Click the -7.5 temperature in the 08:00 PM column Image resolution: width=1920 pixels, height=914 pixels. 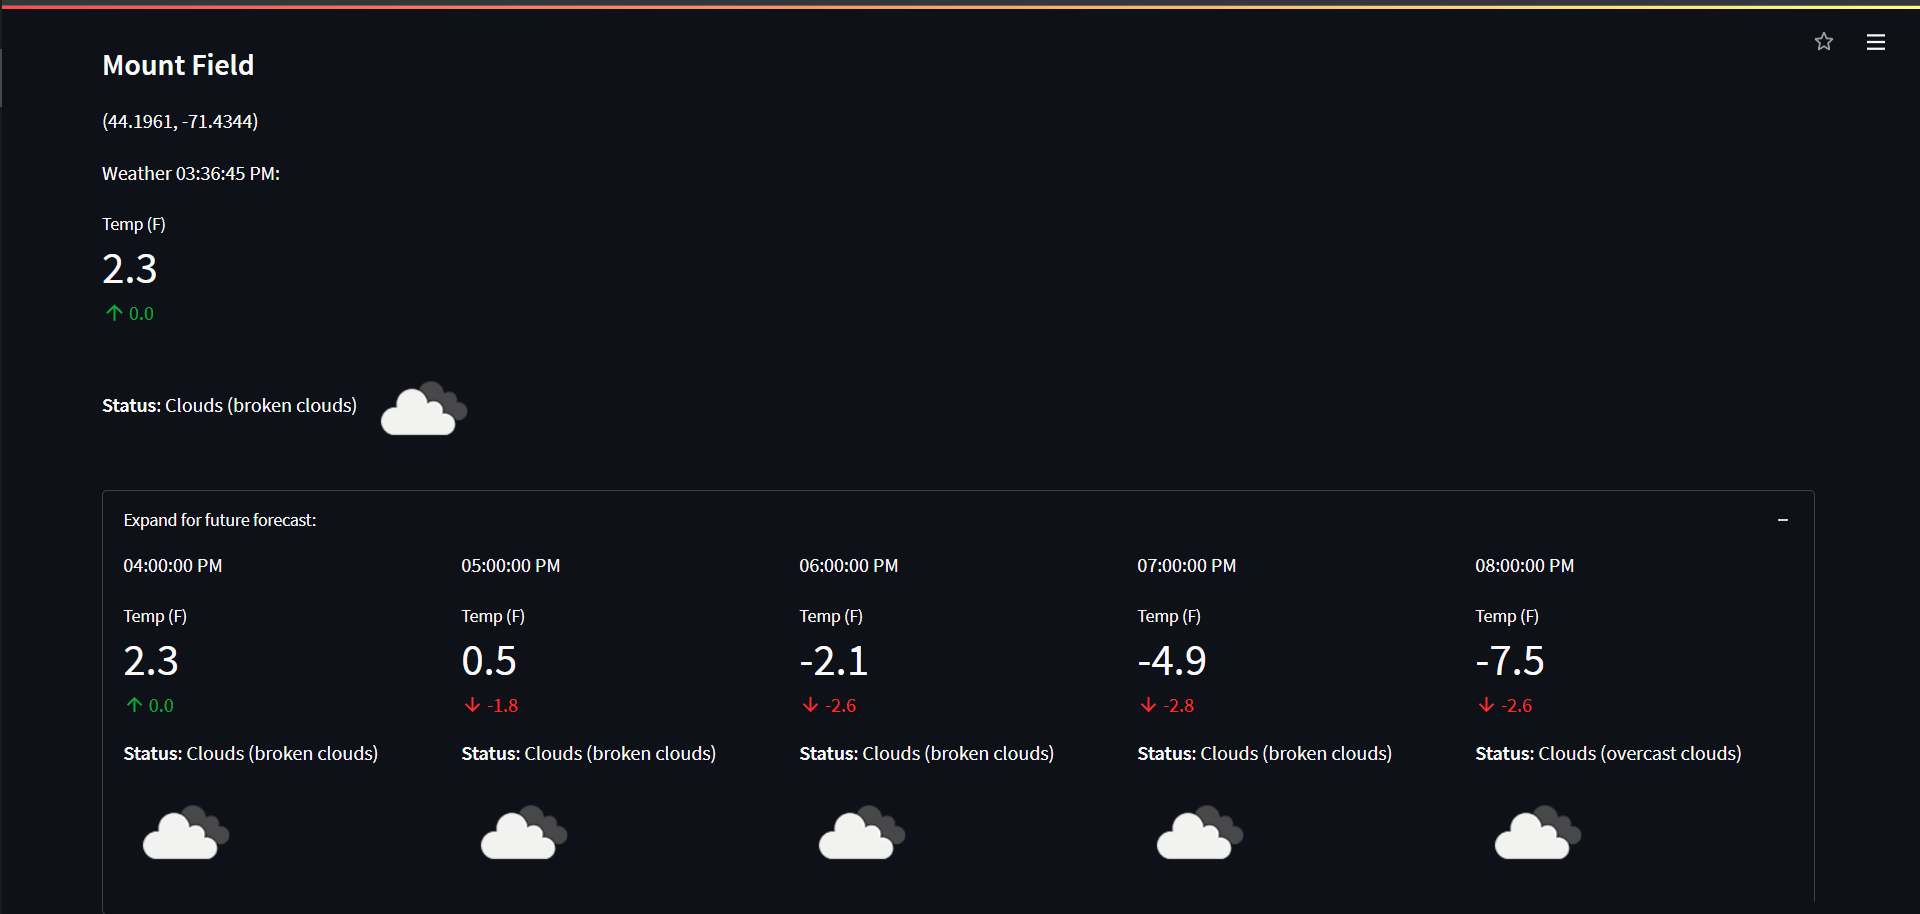[x=1509, y=660]
